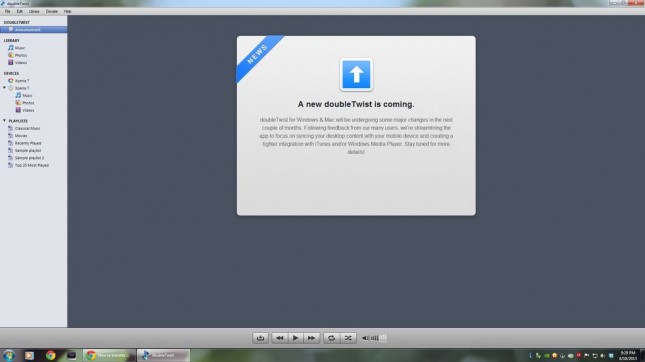Adjust the player volume bar slider
Screen dimensions: 645x362
379,338
